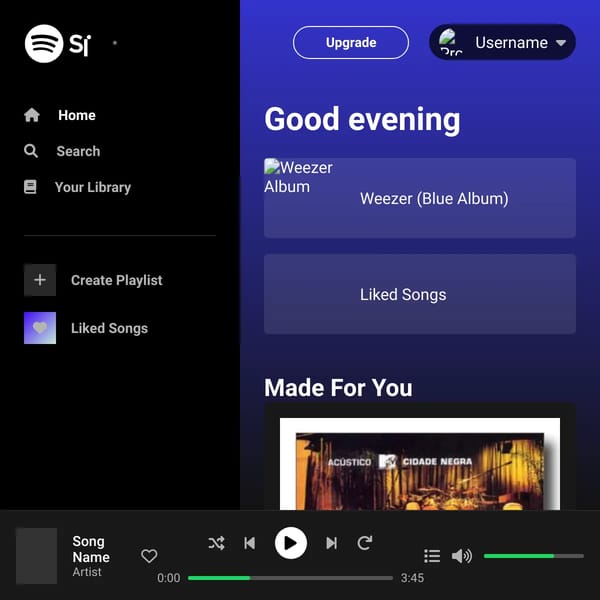Click the now playing album art thumbnail
This screenshot has width=600, height=600.
pos(36,556)
